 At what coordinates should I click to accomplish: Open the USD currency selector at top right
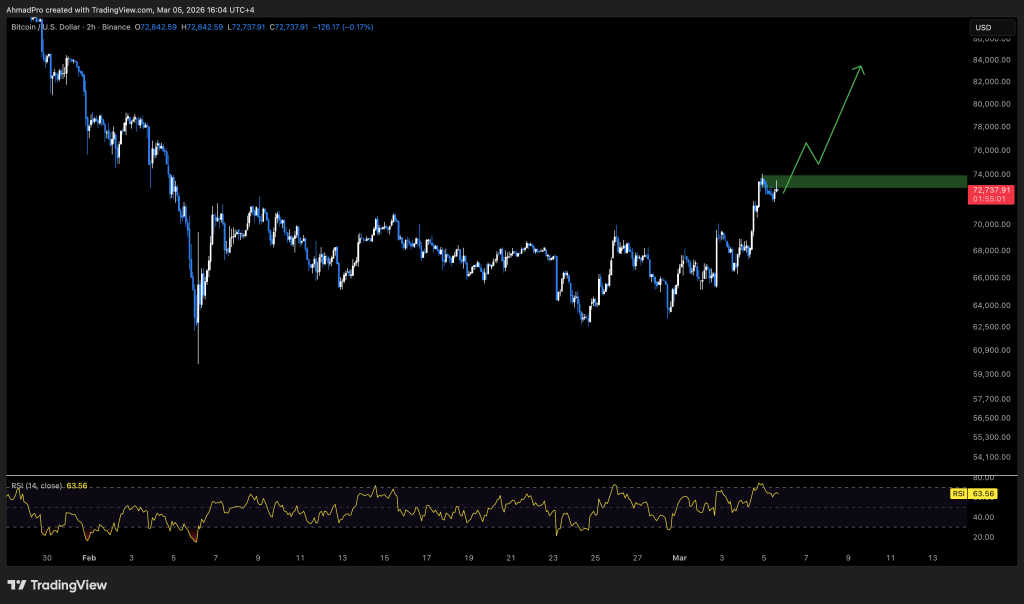tap(984, 27)
